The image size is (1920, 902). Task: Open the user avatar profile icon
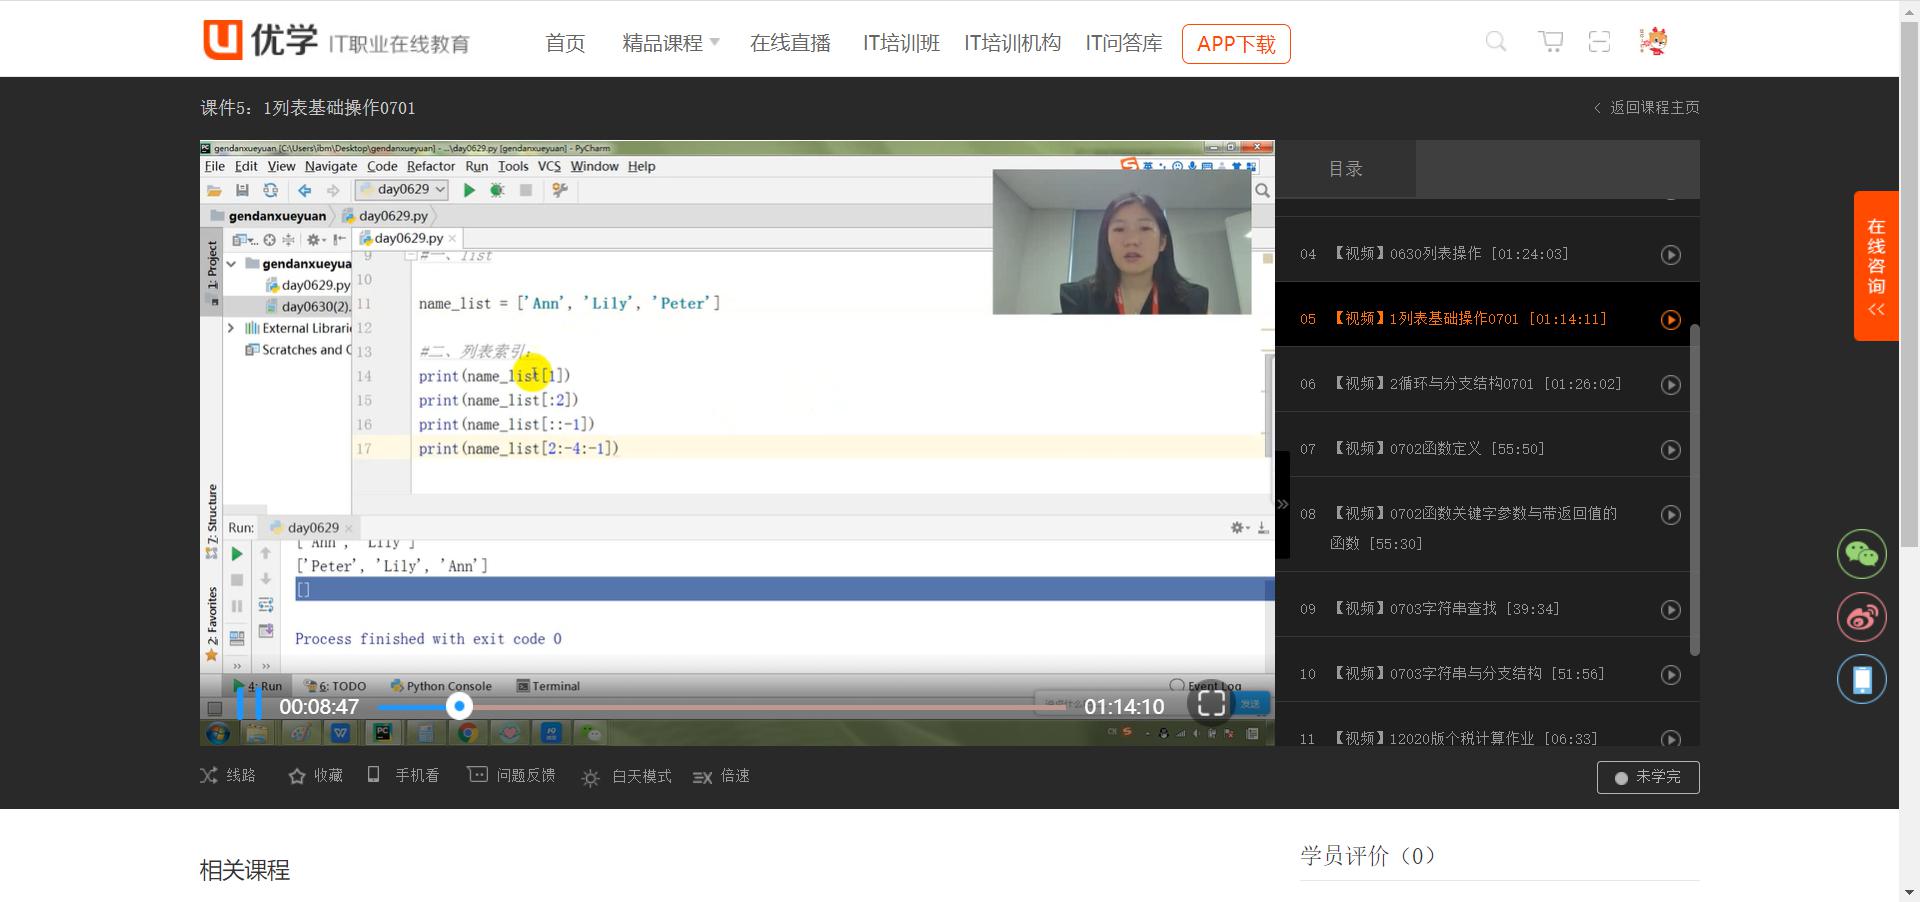tap(1653, 42)
